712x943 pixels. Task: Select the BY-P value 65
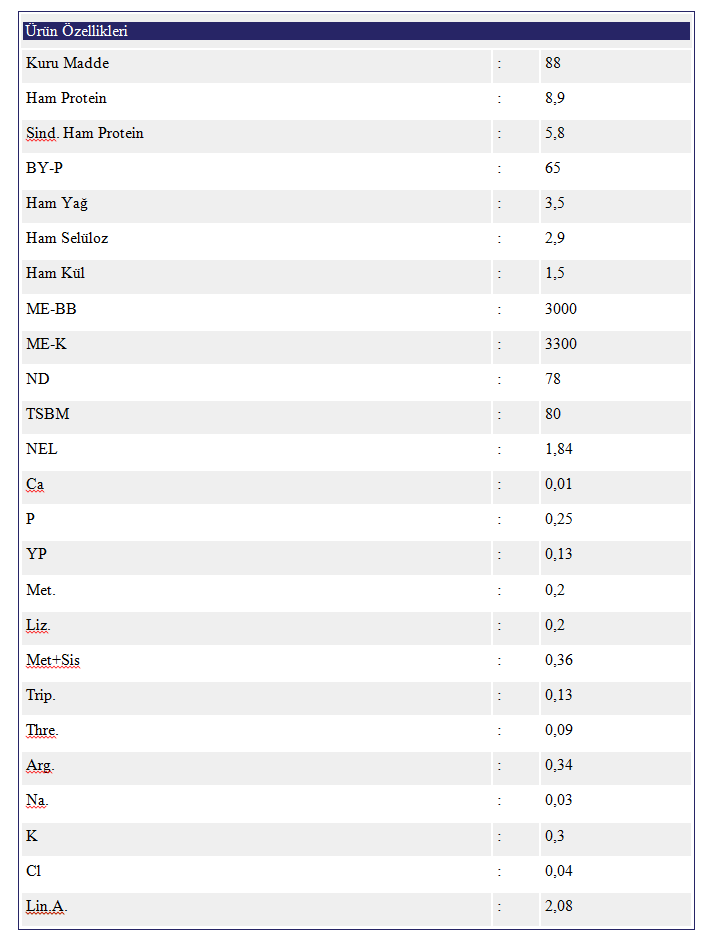[x=553, y=169]
